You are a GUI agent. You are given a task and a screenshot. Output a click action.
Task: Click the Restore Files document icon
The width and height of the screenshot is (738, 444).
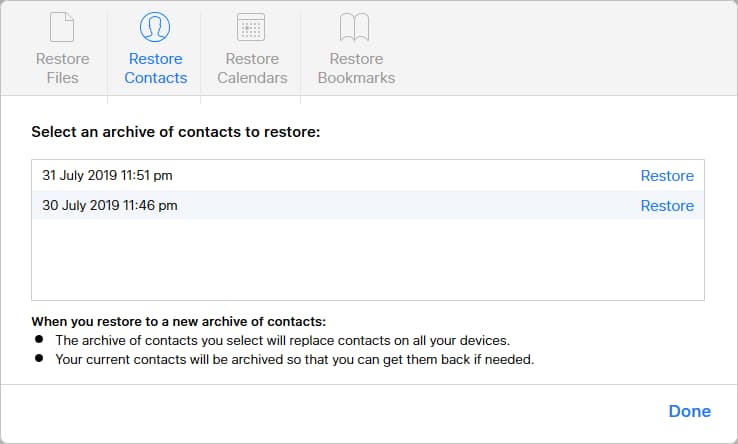[x=62, y=27]
